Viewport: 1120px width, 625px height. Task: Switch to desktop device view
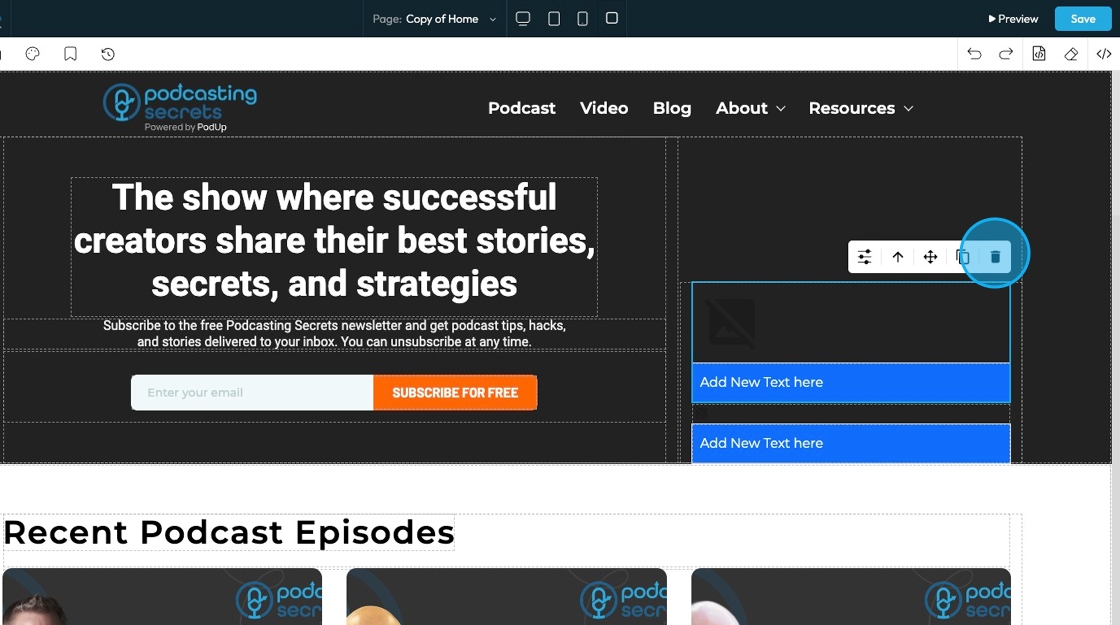pyautogui.click(x=523, y=19)
